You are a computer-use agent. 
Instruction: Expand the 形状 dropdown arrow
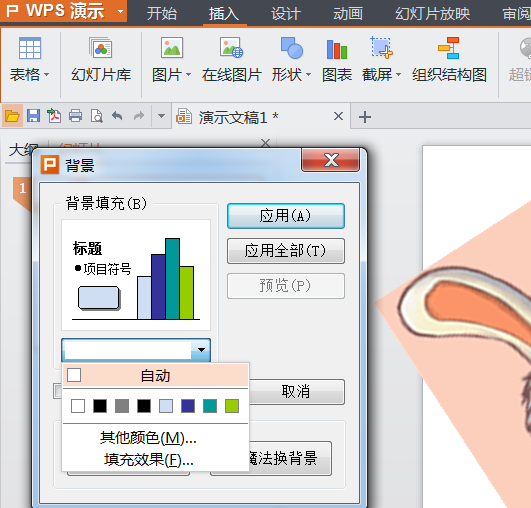(x=308, y=75)
